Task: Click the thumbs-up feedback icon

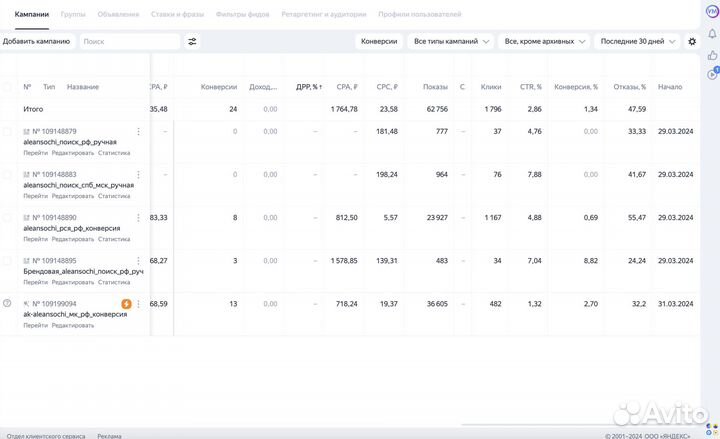Action: click(x=711, y=53)
